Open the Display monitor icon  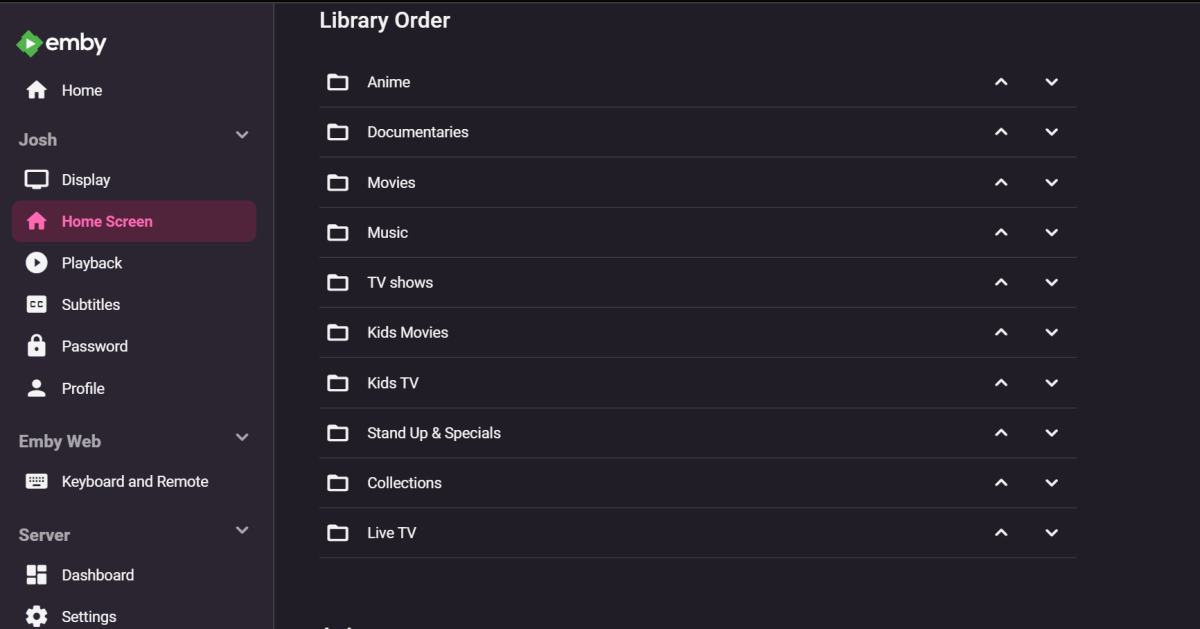point(37,179)
